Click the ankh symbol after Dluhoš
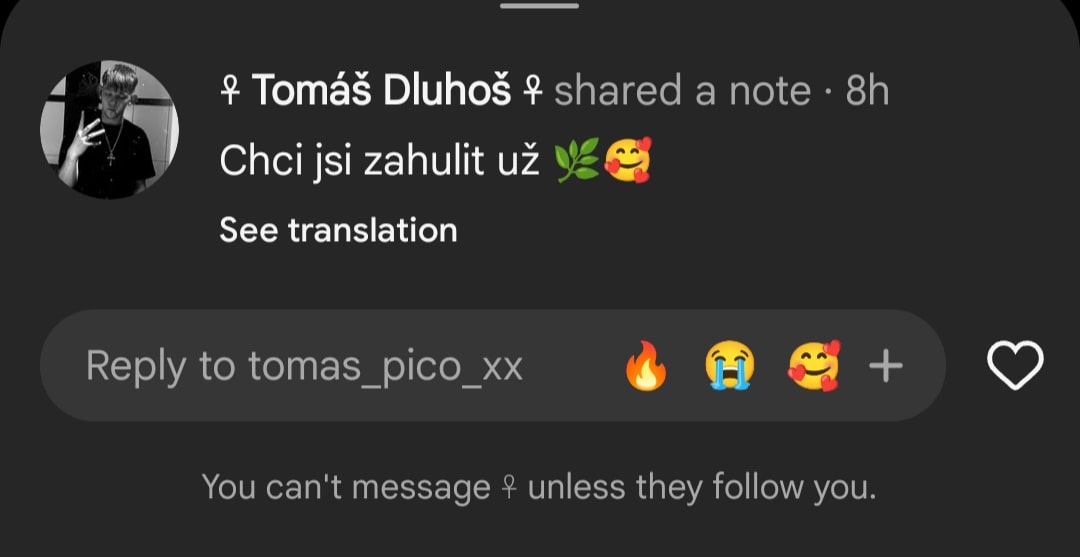Image resolution: width=1080 pixels, height=557 pixels. click(x=532, y=92)
